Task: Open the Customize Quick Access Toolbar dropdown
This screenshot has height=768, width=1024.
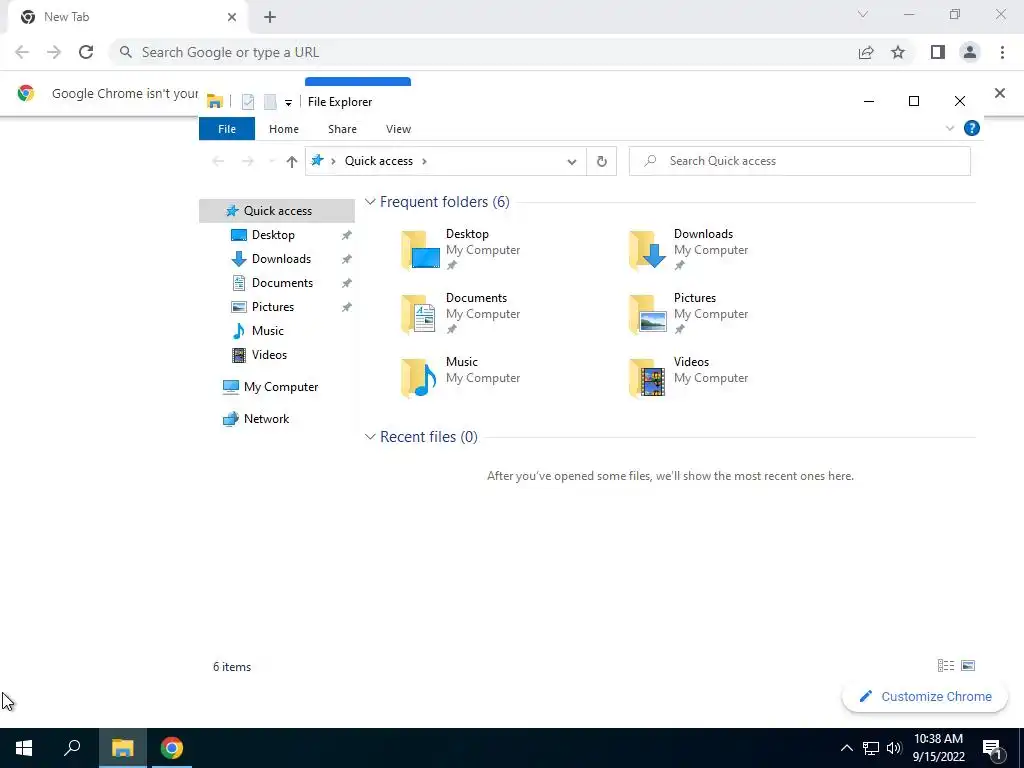Action: [x=288, y=103]
